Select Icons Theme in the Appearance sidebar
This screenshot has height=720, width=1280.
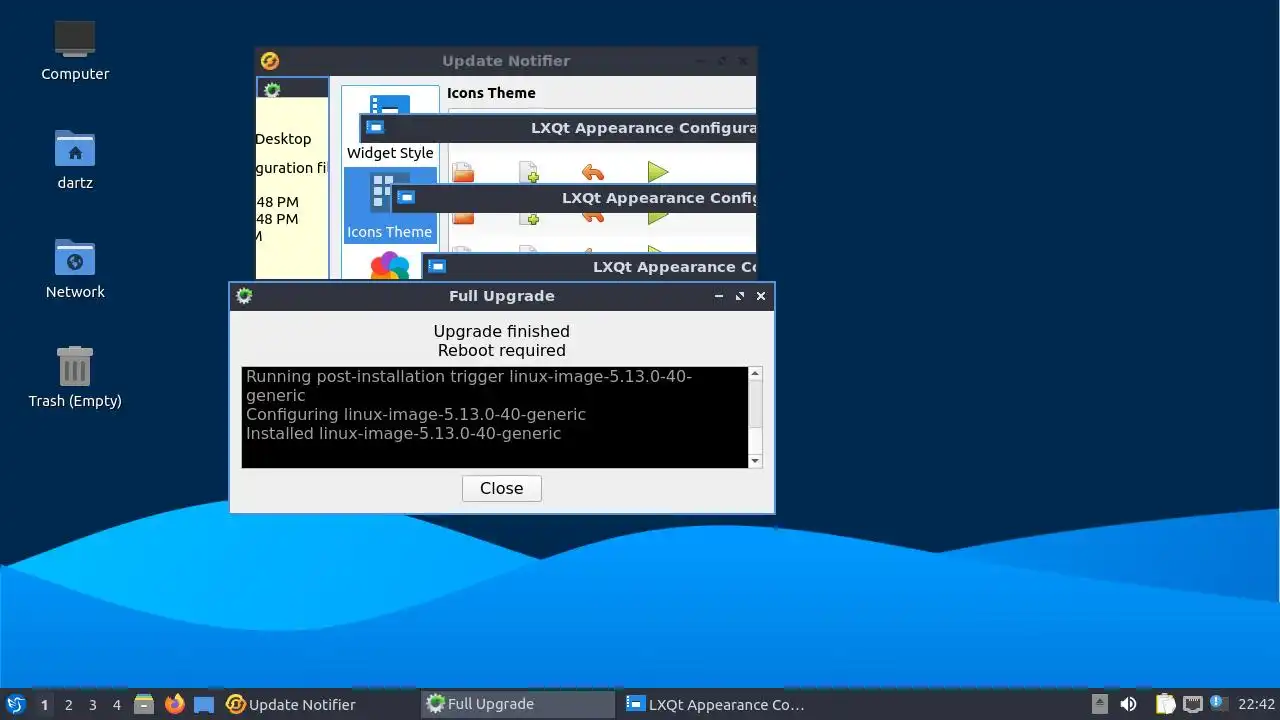point(390,205)
